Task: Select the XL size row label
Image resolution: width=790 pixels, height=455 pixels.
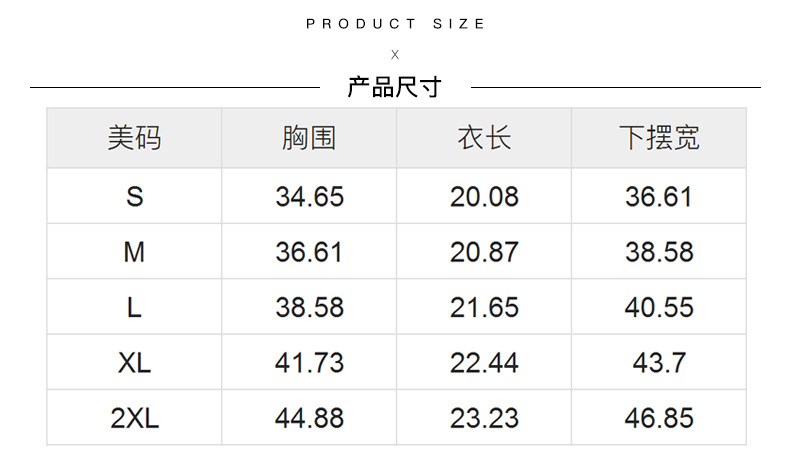Action: click(x=134, y=363)
